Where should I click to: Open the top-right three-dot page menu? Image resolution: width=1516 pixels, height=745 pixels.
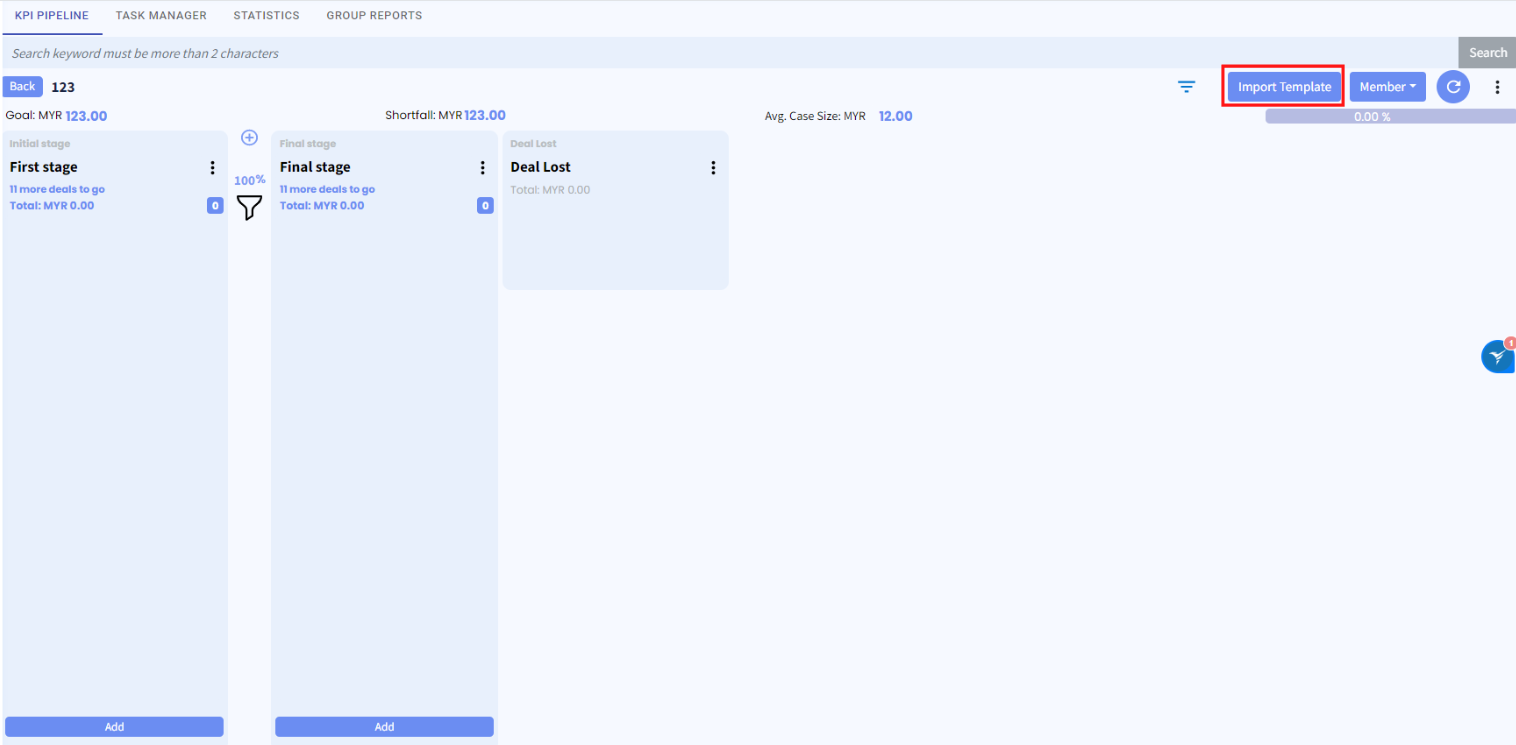point(1497,87)
